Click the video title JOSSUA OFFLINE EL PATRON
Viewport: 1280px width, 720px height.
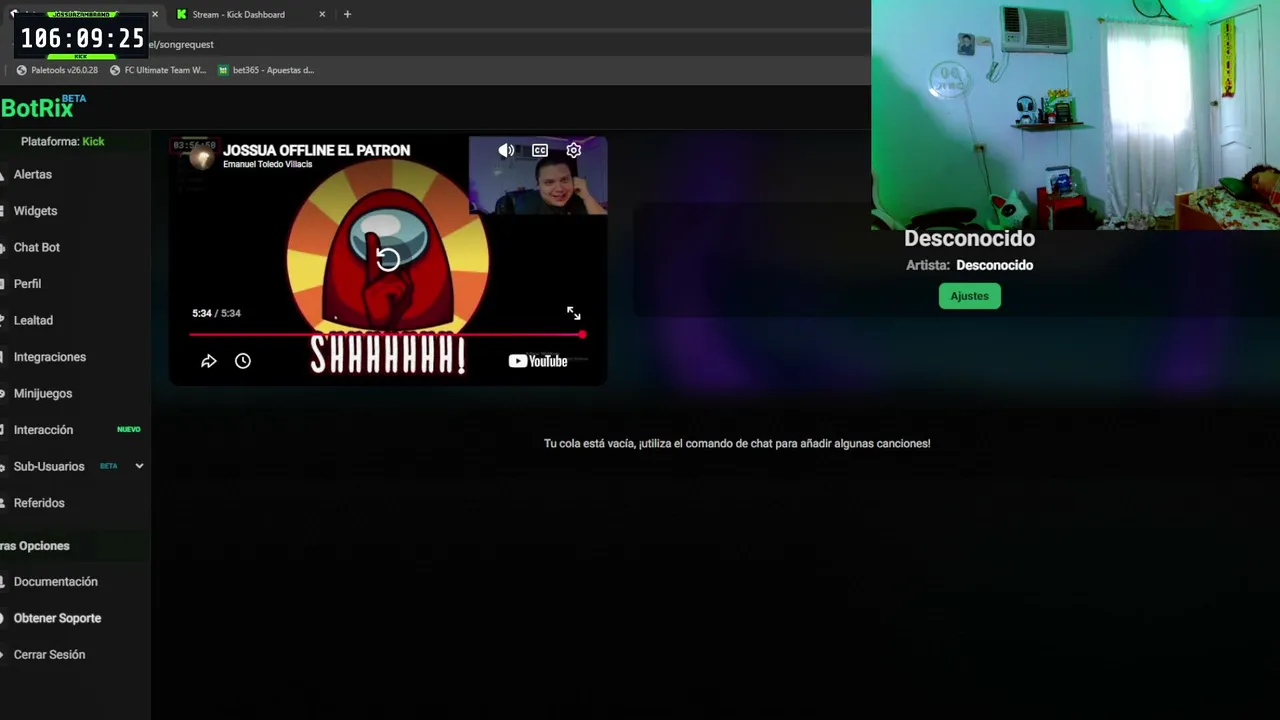316,150
